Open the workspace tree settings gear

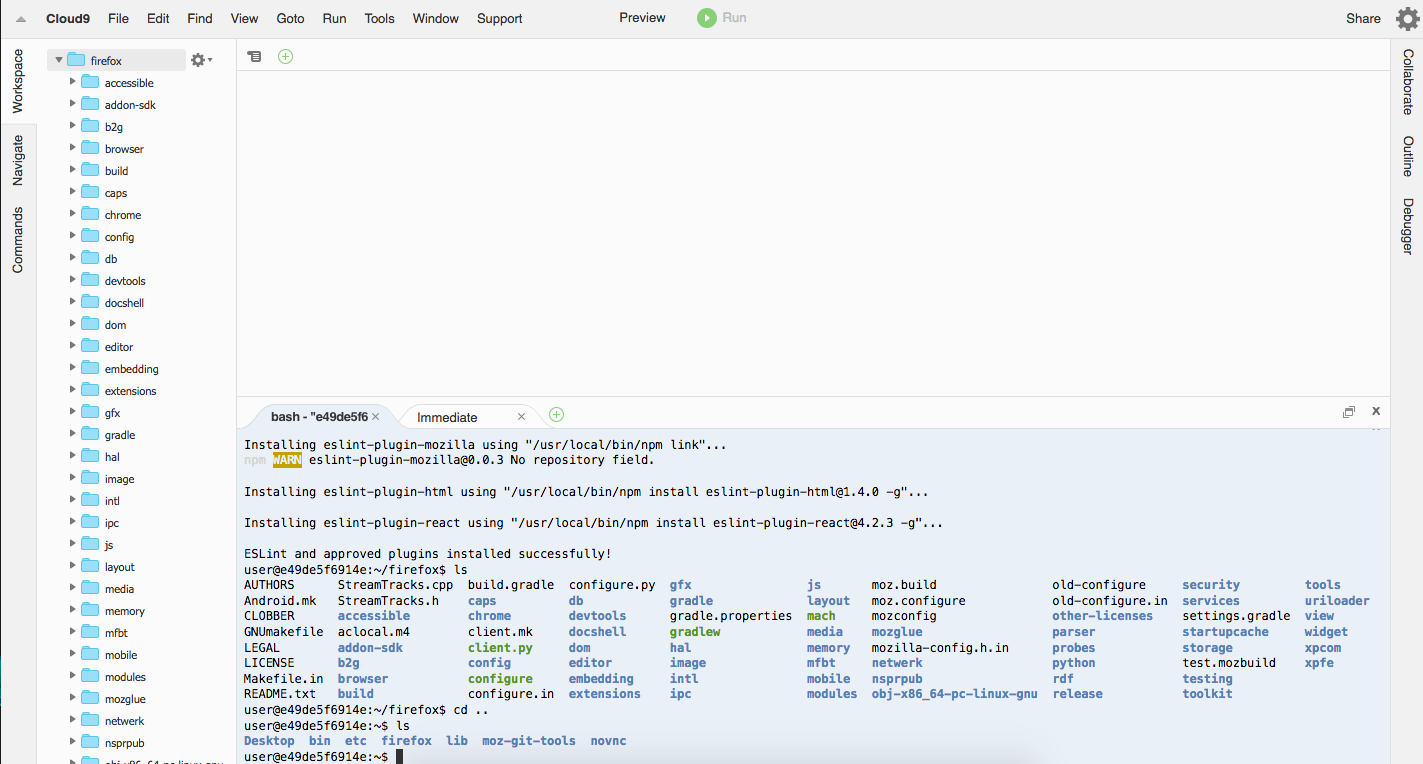(x=199, y=60)
